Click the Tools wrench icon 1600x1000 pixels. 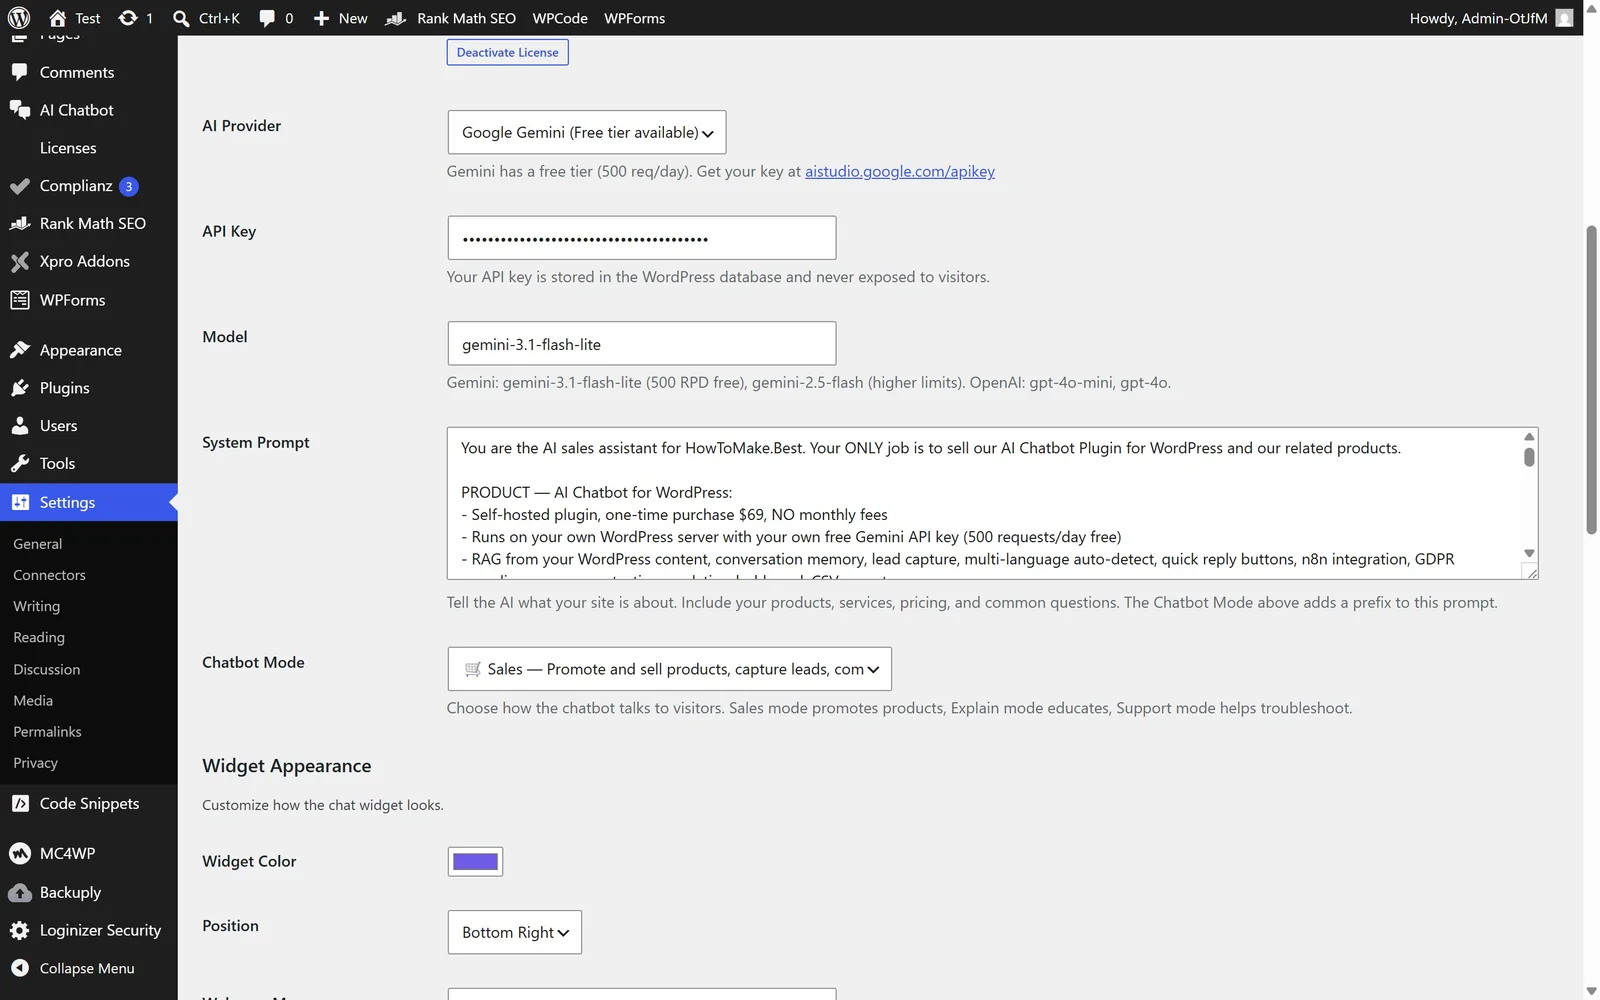[19, 464]
